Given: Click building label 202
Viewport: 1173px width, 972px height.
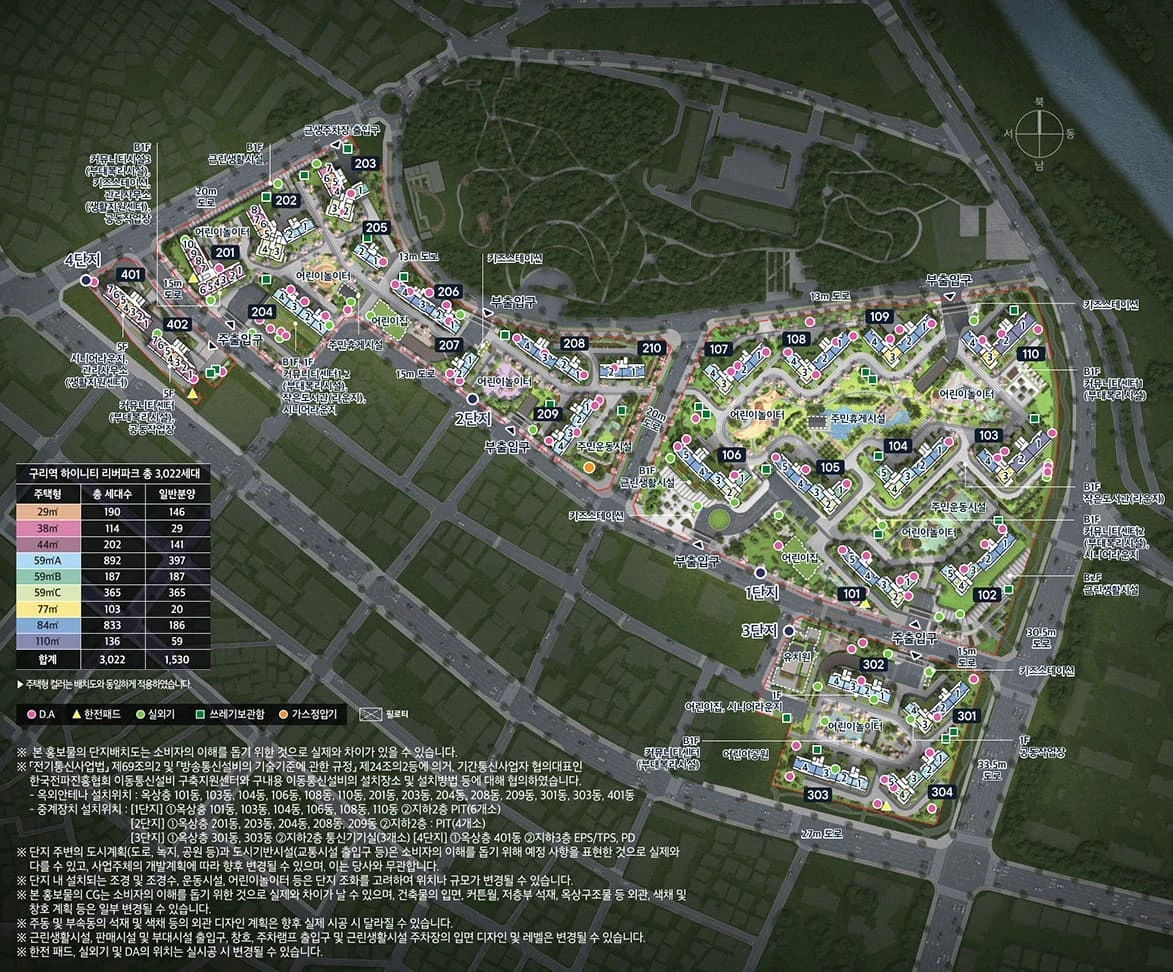Looking at the screenshot, I should (286, 201).
